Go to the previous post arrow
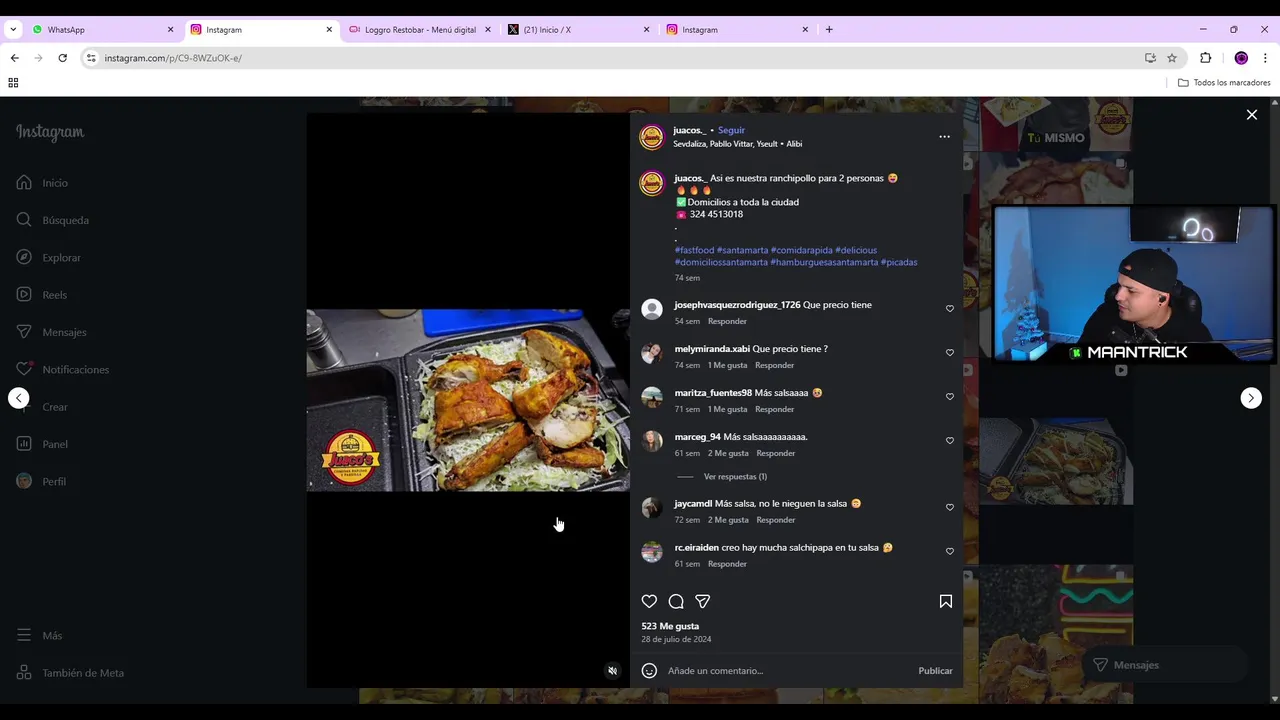 (19, 398)
